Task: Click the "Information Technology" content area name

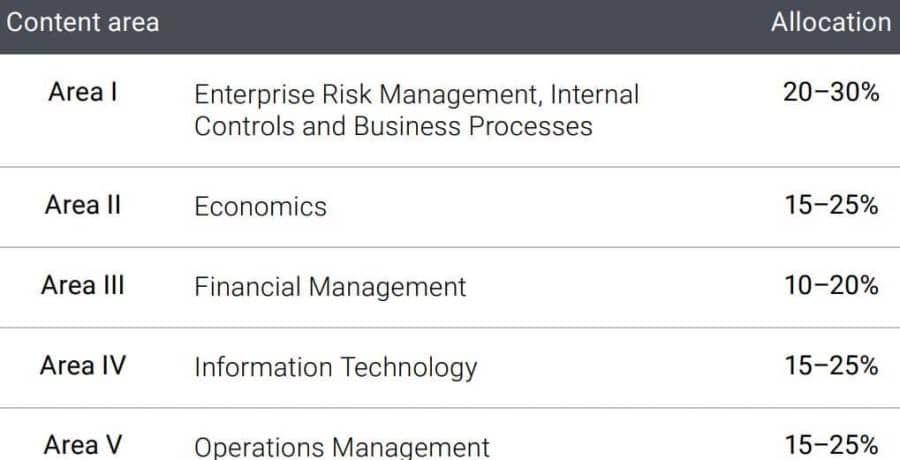Action: click(335, 367)
